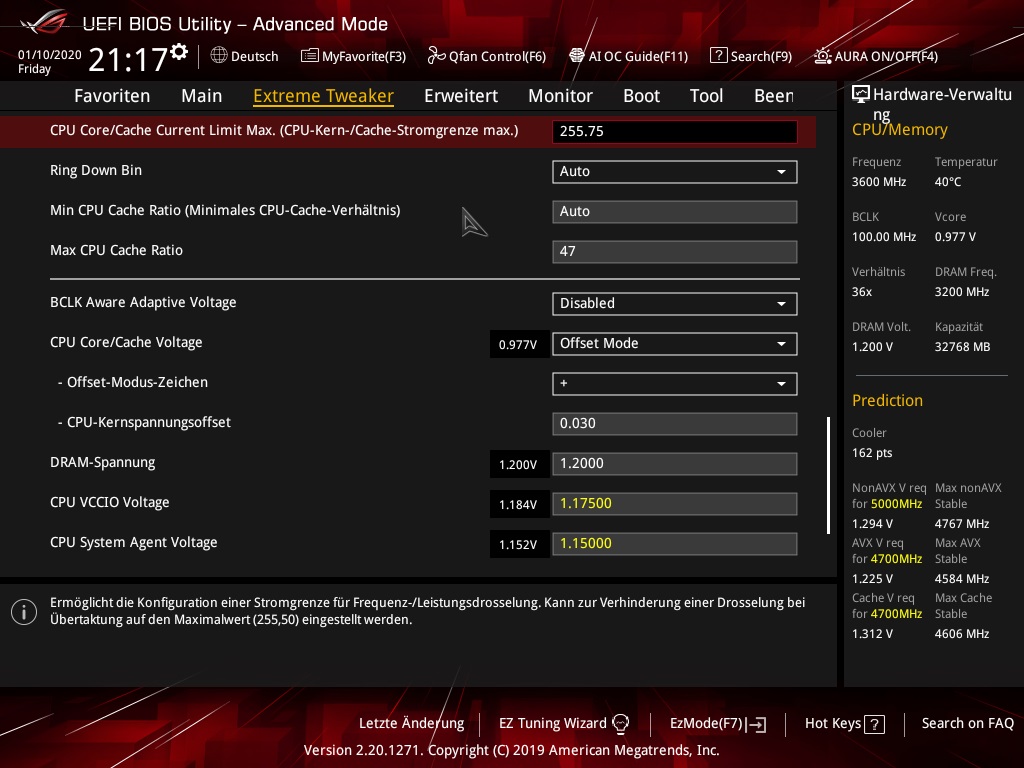This screenshot has width=1024, height=768.
Task: Click the globe language icon
Action: (219, 56)
